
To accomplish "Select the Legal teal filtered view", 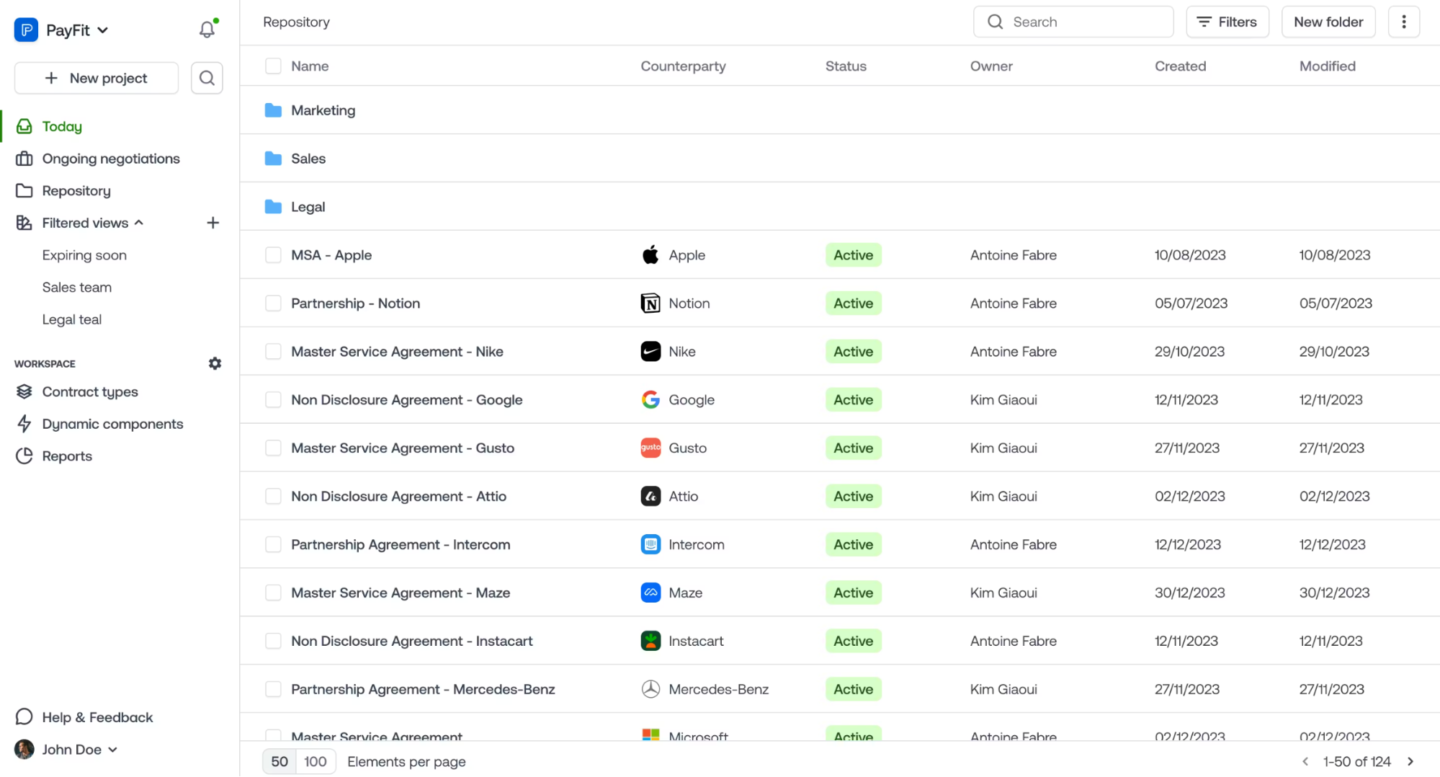I will pyautogui.click(x=71, y=319).
